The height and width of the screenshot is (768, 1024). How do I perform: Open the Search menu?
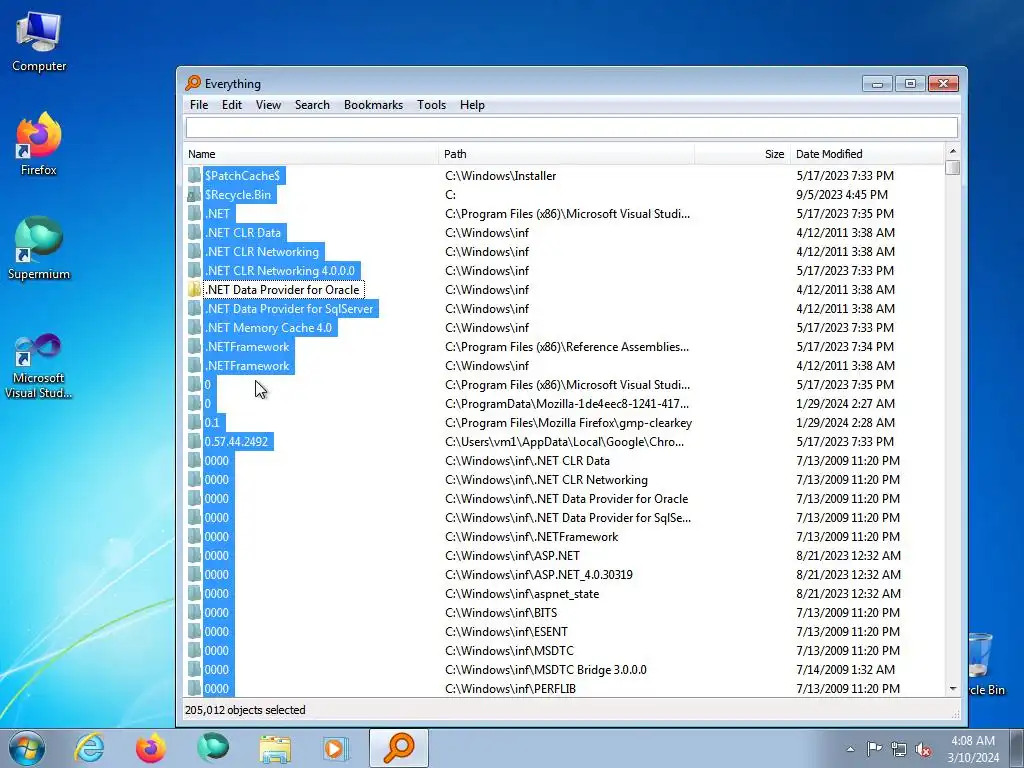tap(312, 105)
